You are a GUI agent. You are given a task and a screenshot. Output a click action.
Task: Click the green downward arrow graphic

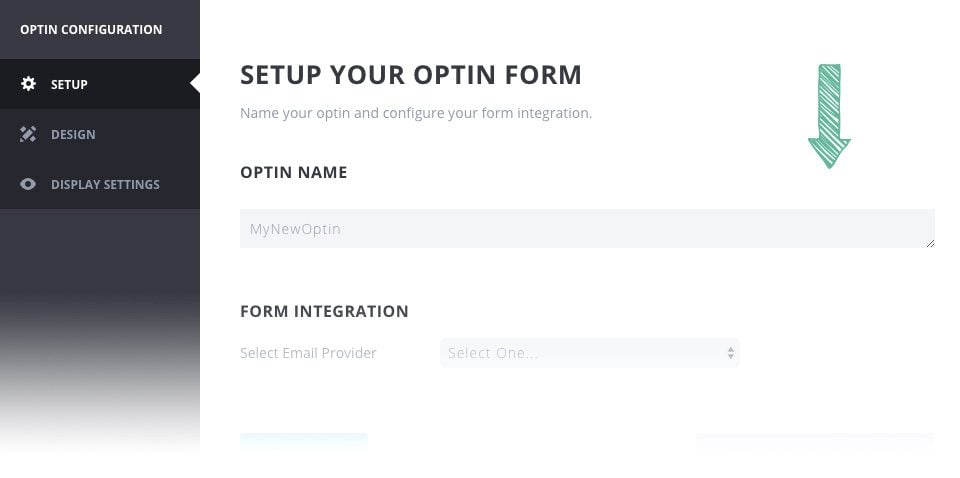click(x=829, y=116)
